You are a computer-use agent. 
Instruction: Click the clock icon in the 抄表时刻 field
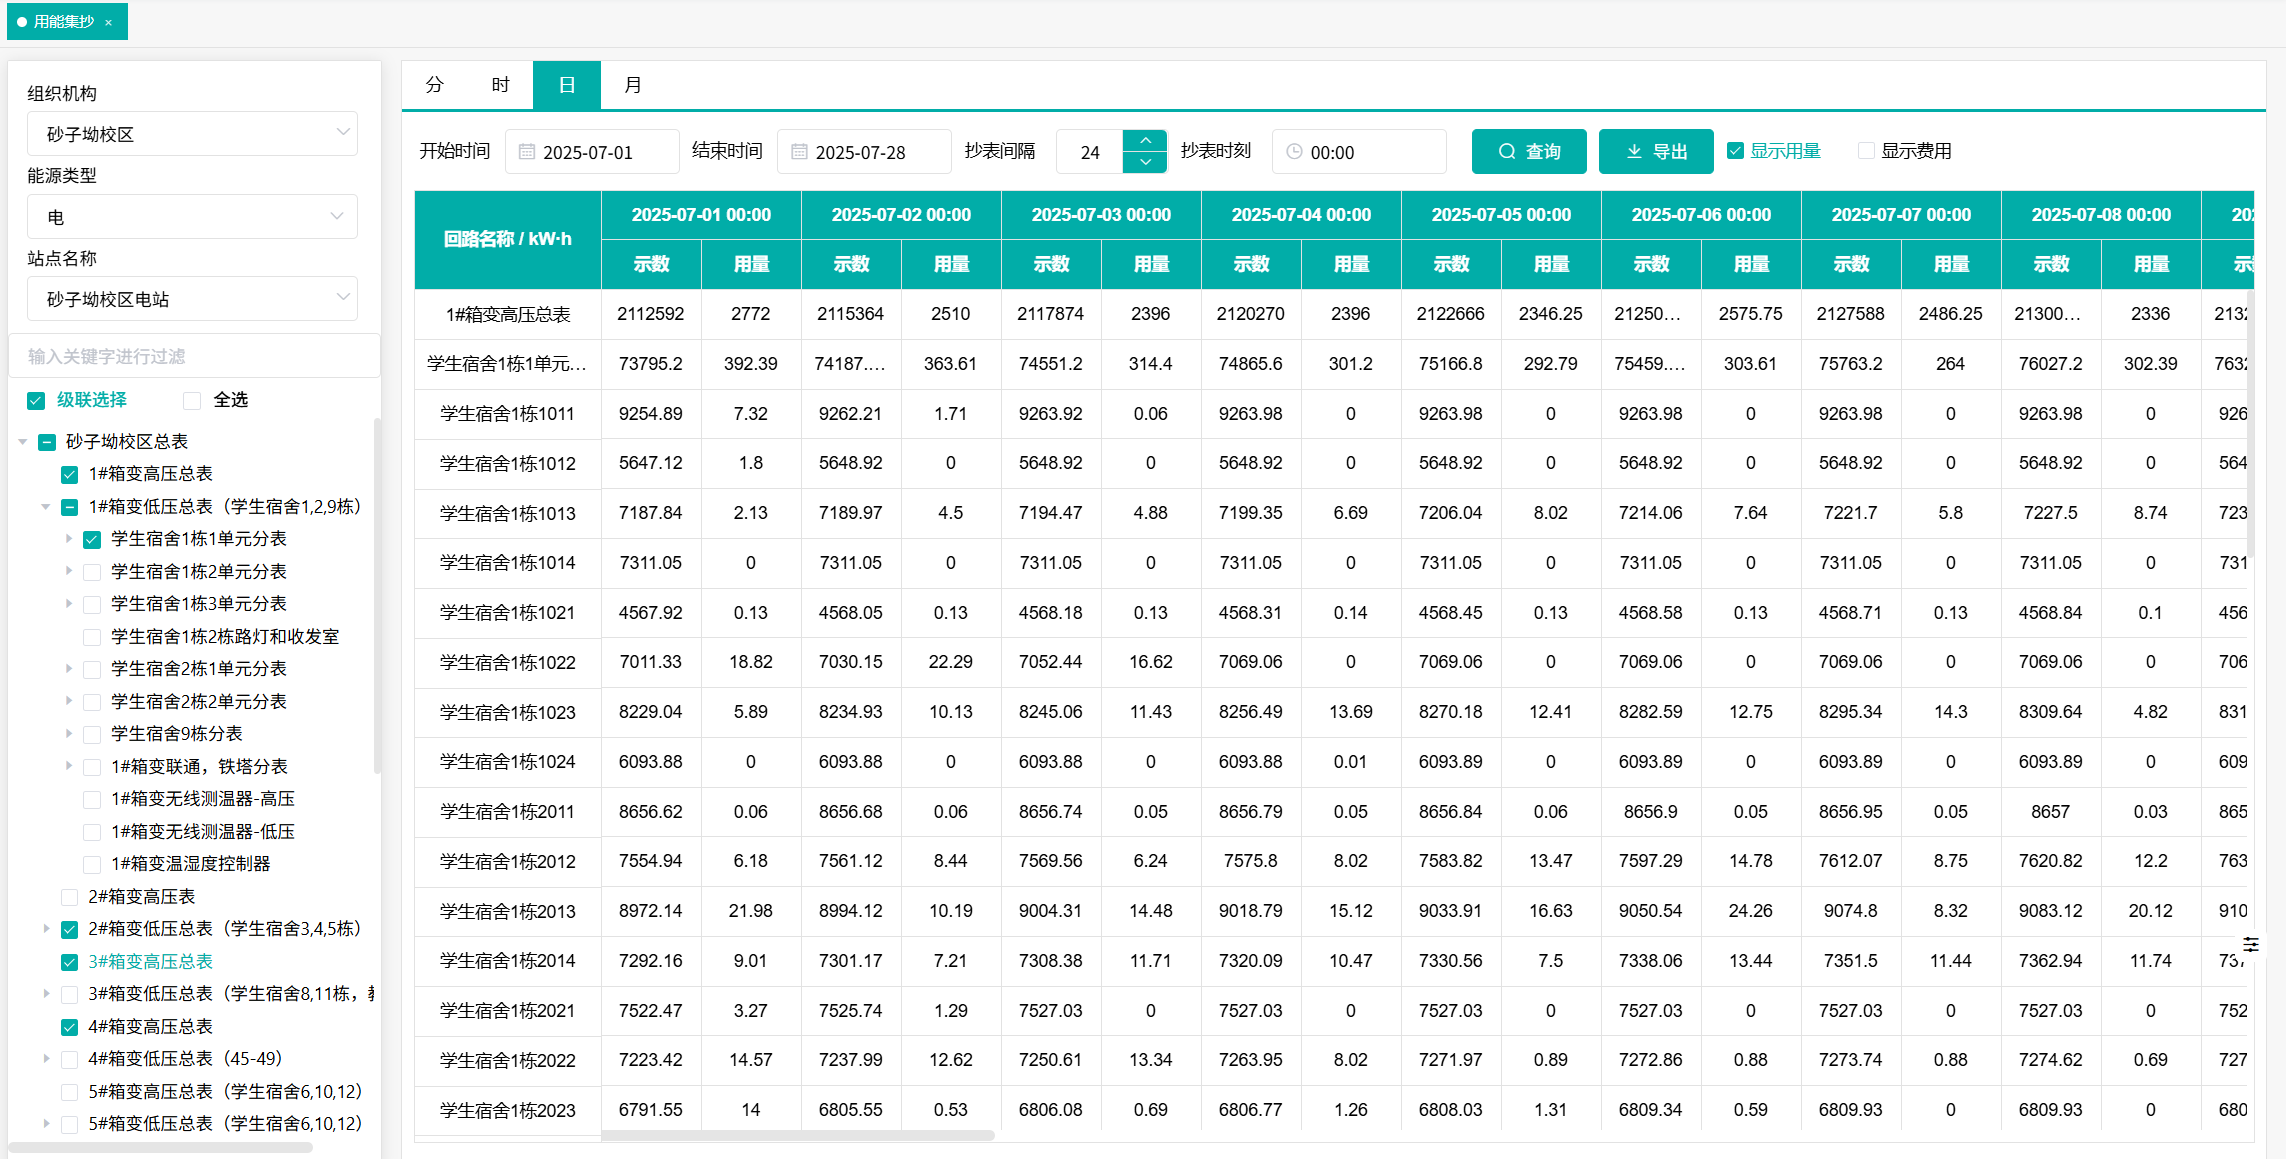point(1294,152)
